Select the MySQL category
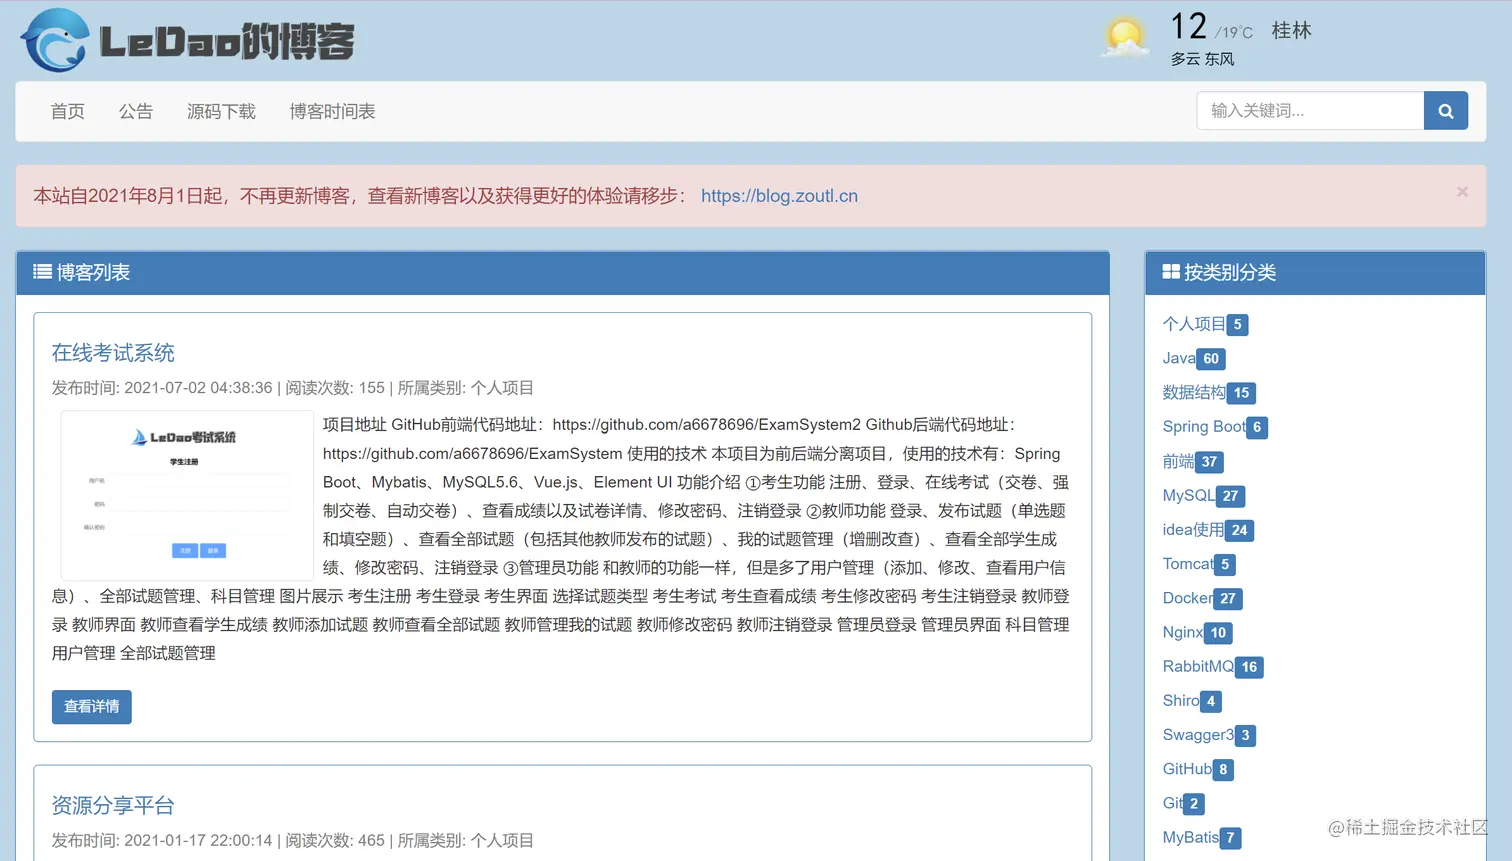1512x861 pixels. 1189,495
